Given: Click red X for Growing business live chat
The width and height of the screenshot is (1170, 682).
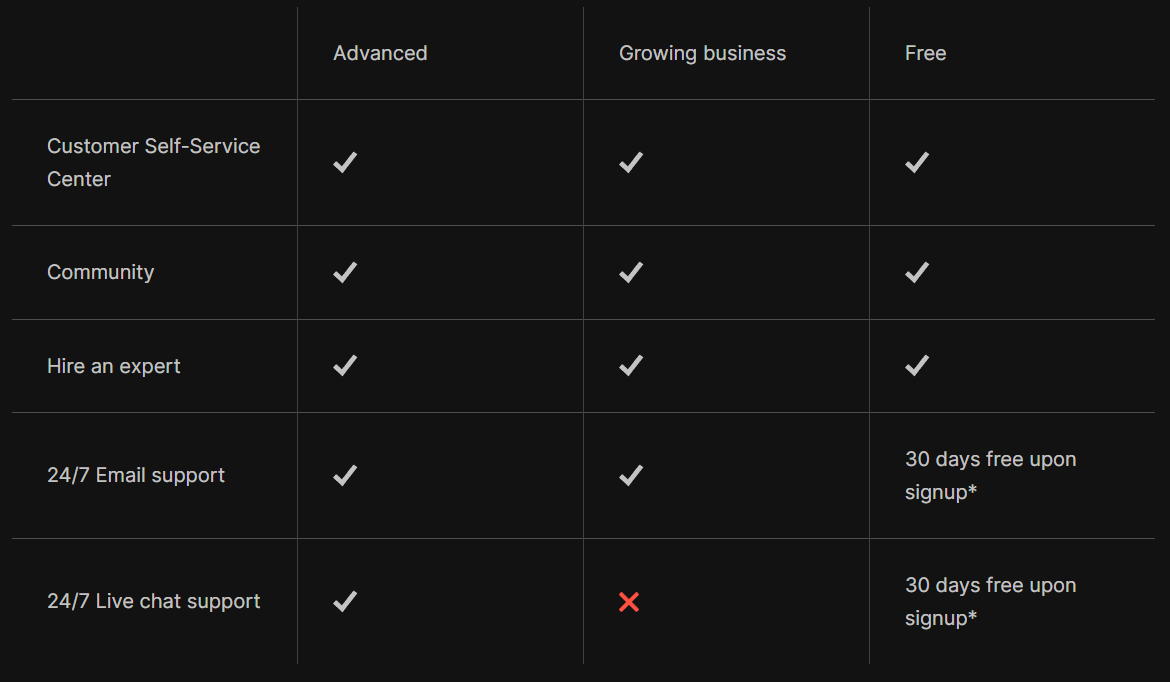Looking at the screenshot, I should click(629, 602).
